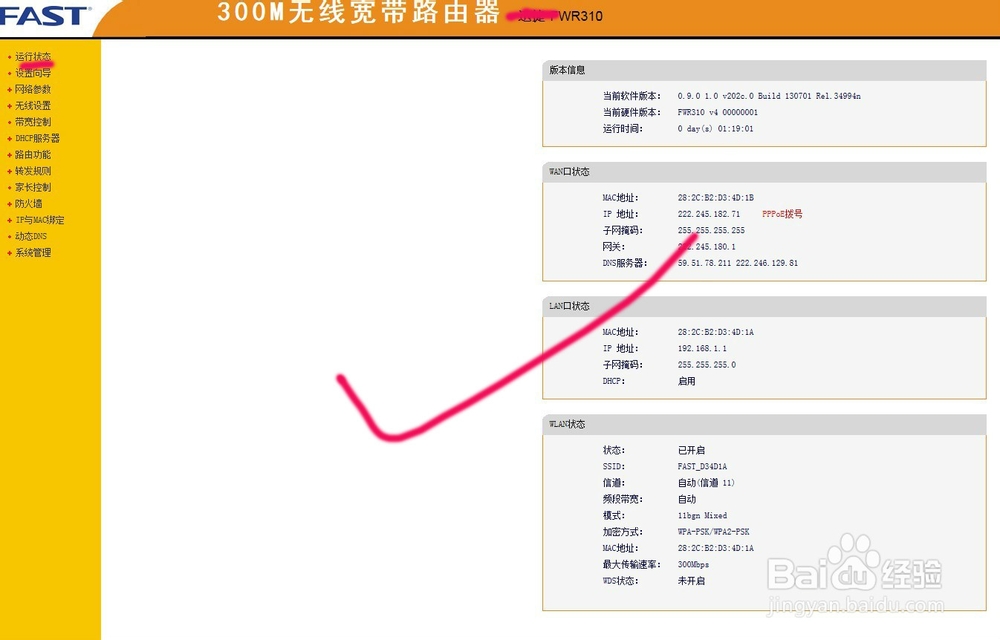Image resolution: width=1000 pixels, height=640 pixels.
Task: Select WAN subnet mask 255.255.255.255
Action: pyautogui.click(x=711, y=230)
